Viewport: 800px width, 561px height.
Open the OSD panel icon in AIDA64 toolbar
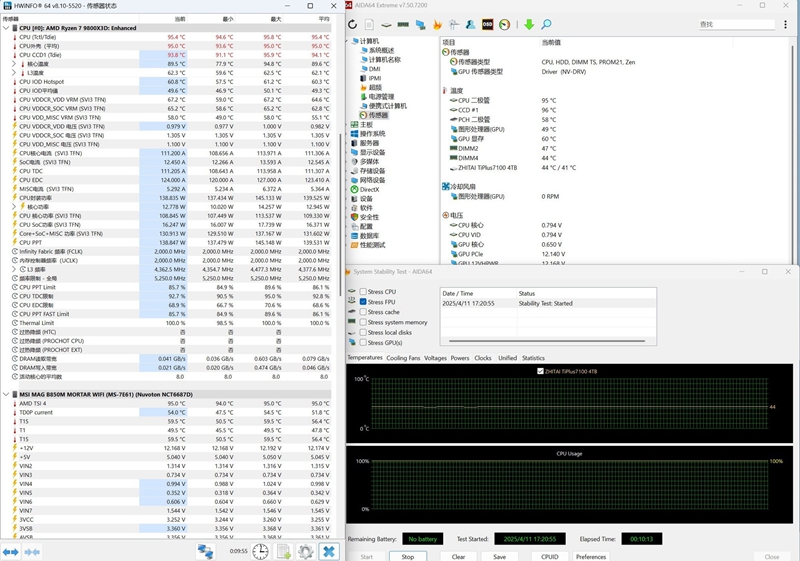coord(487,24)
